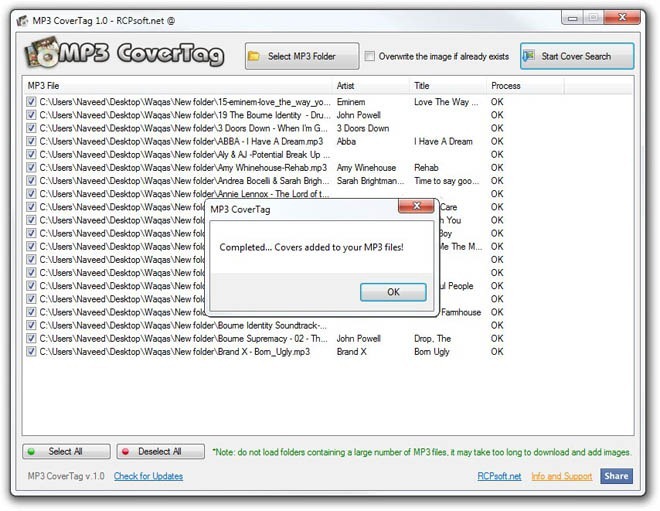Click the Deselect All button
Image resolution: width=660 pixels, height=511 pixels.
[x=160, y=451]
